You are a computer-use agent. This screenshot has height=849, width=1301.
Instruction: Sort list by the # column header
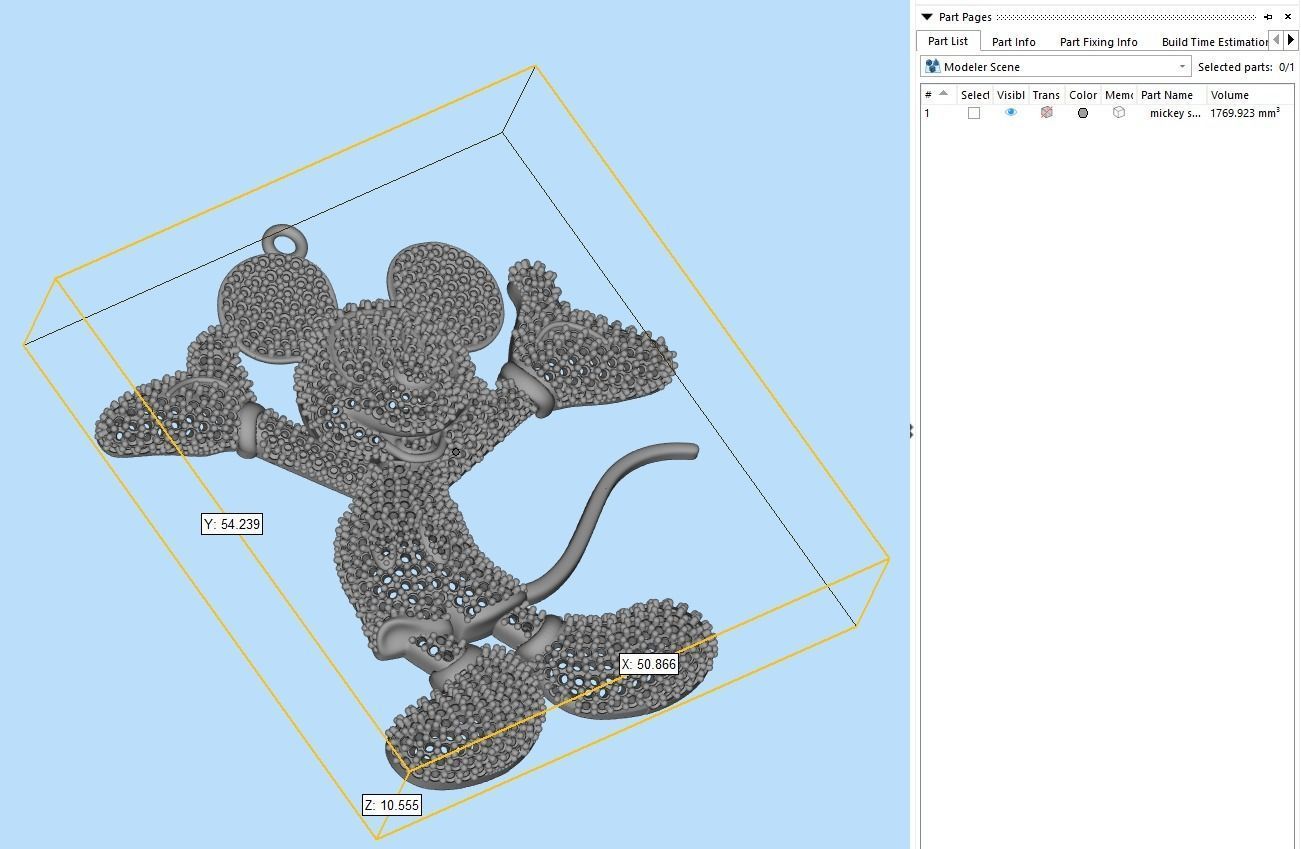click(938, 95)
